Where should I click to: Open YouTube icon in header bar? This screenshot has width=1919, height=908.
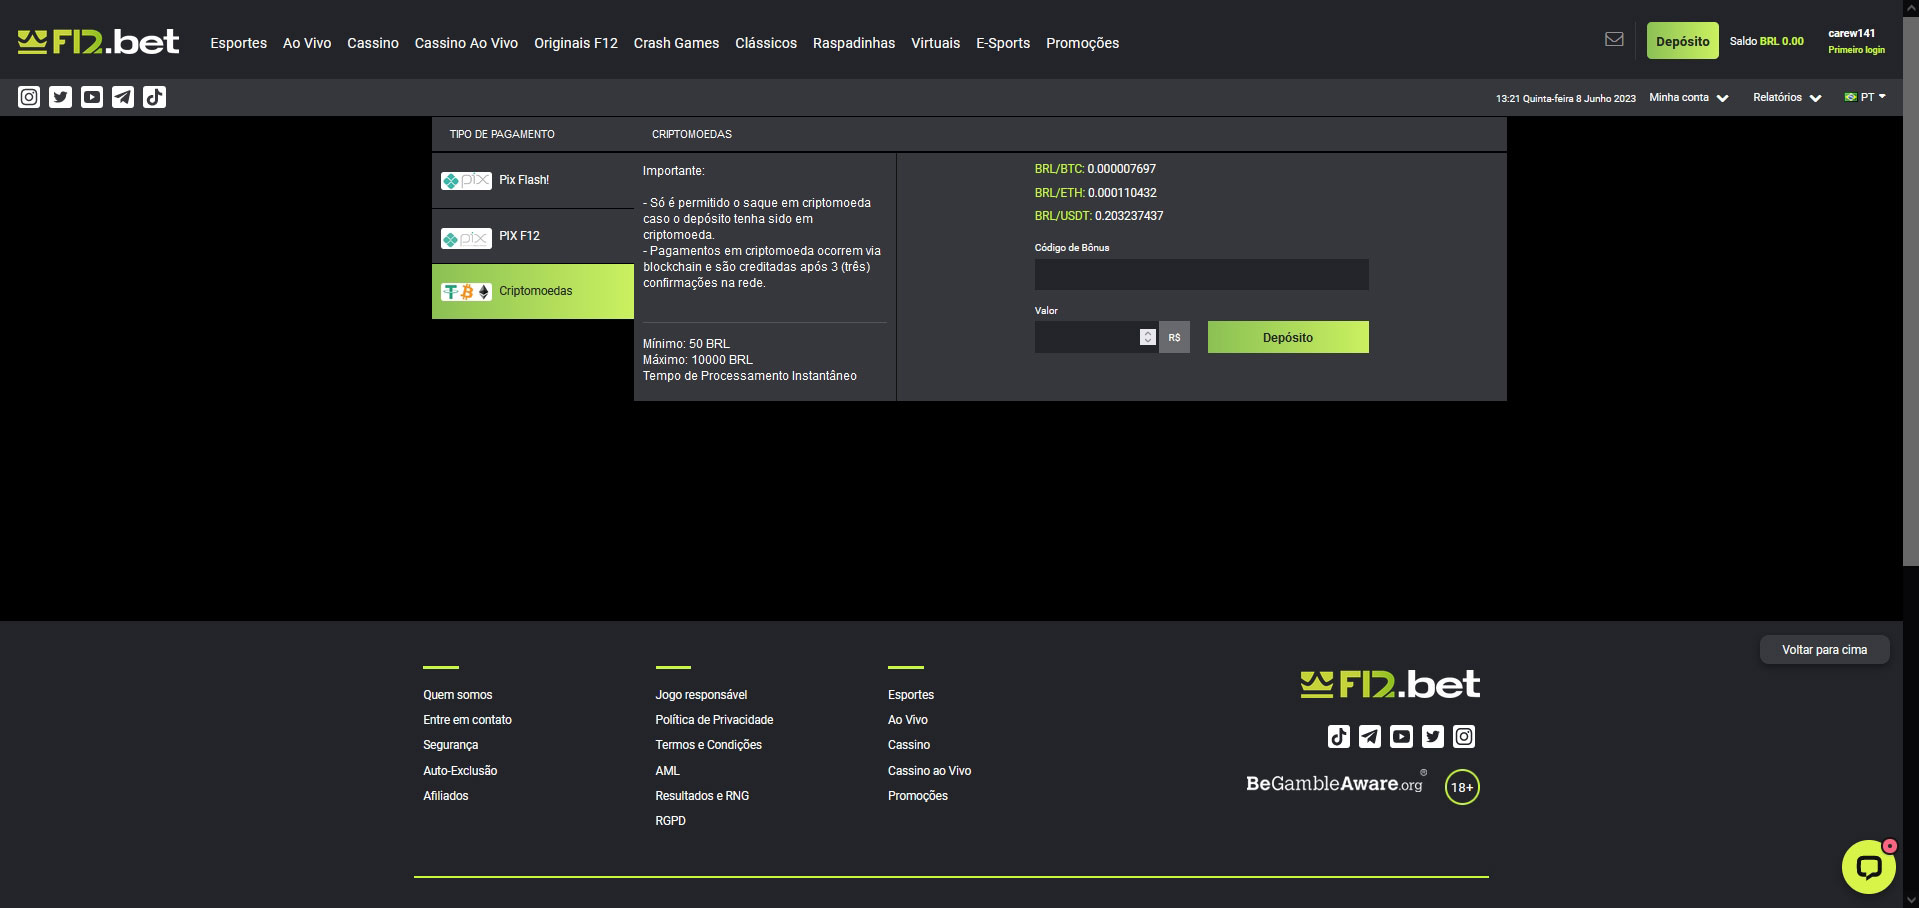tap(92, 97)
